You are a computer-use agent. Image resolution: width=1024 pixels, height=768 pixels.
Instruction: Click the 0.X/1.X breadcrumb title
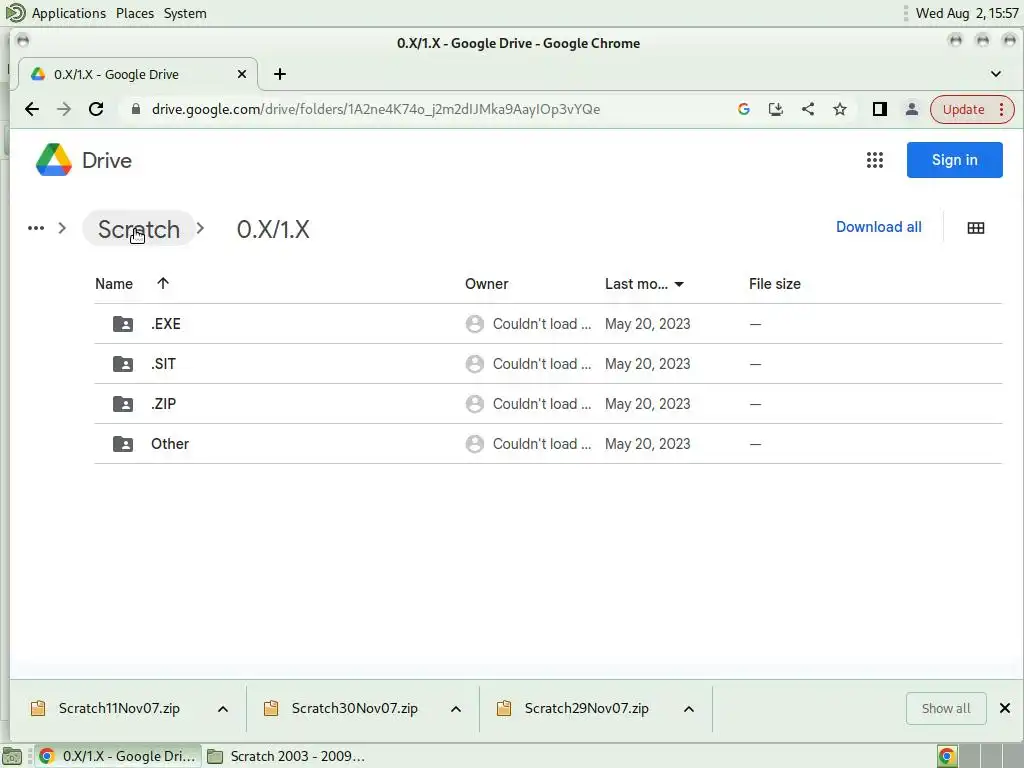click(x=273, y=229)
